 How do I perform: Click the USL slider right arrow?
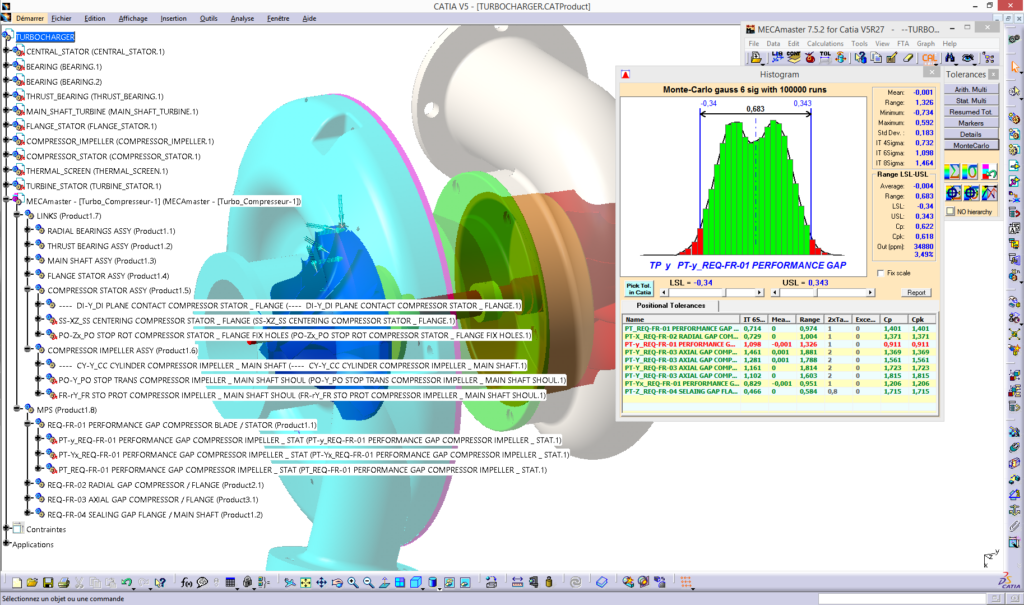coord(871,293)
